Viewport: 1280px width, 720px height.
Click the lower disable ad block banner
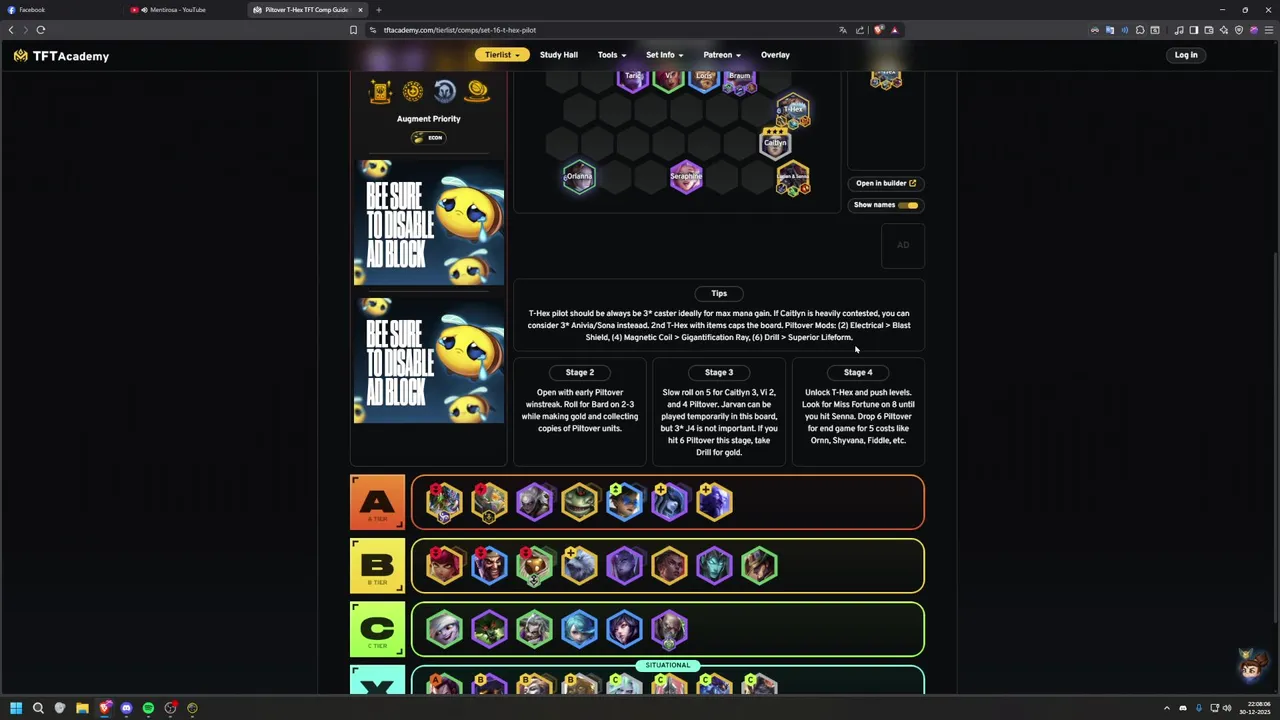429,361
